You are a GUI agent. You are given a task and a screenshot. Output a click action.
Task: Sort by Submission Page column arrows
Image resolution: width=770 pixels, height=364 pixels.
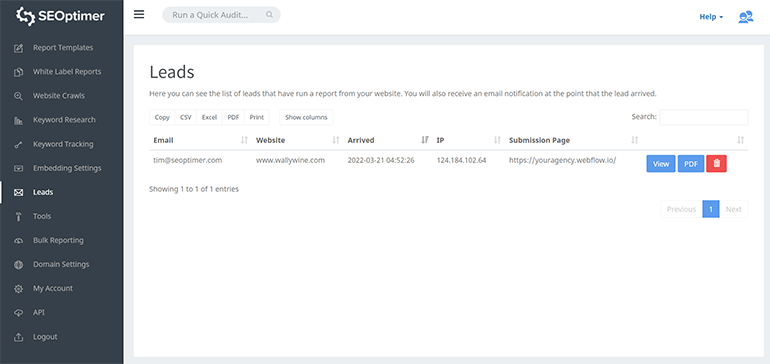[635, 140]
